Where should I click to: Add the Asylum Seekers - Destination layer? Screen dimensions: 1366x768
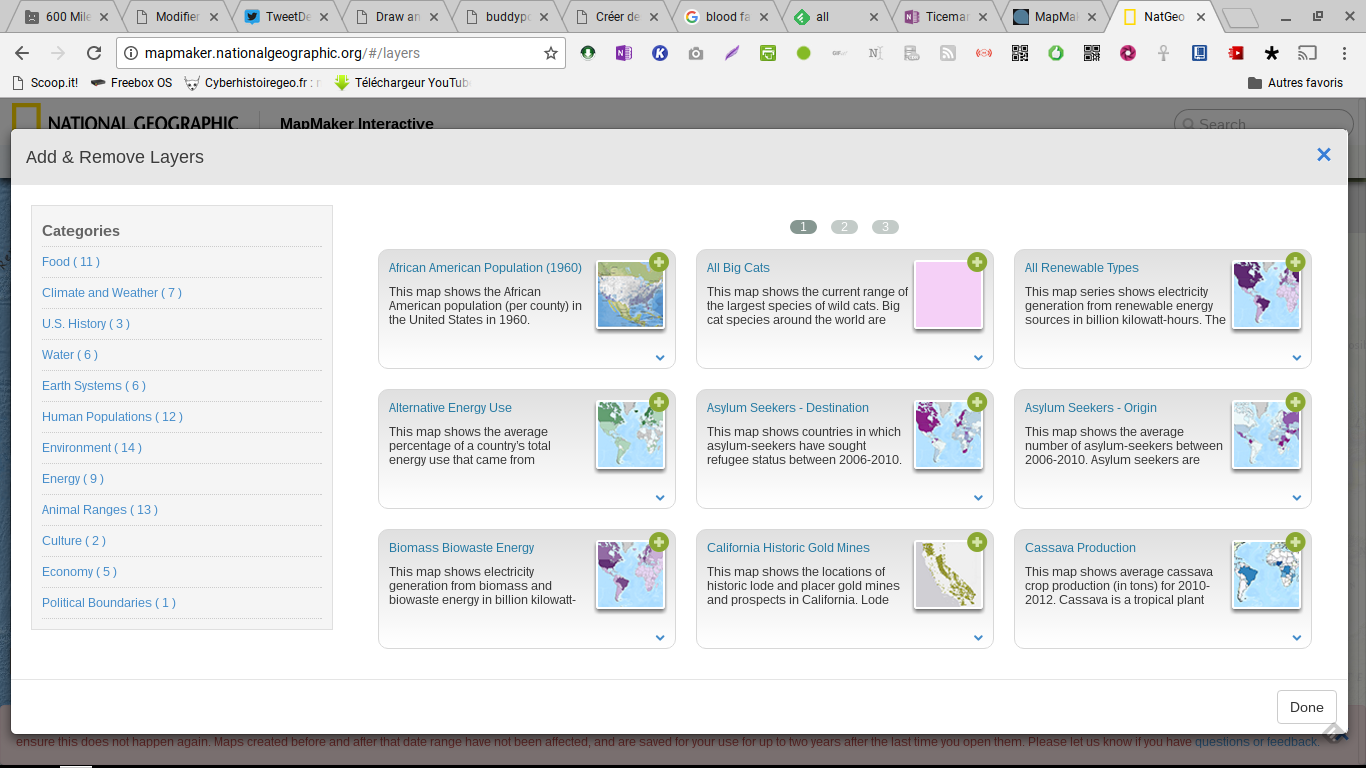pos(976,402)
